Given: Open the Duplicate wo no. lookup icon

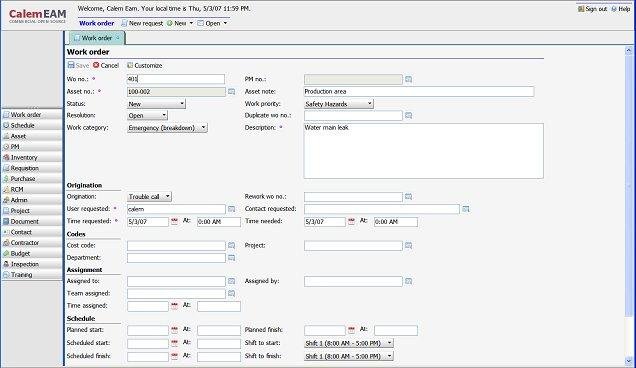Looking at the screenshot, I should pyautogui.click(x=408, y=116).
